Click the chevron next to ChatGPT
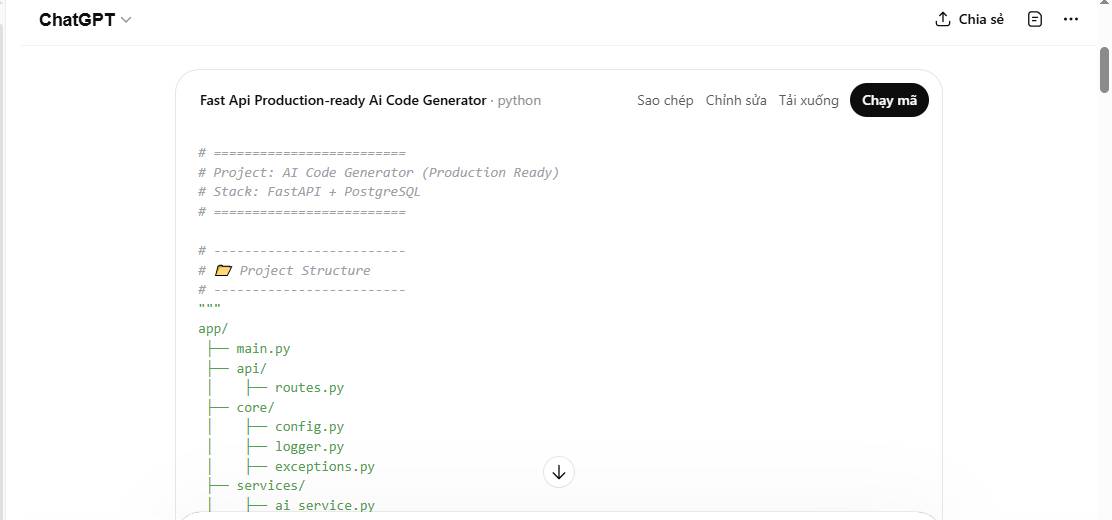This screenshot has width=1112, height=520. tap(126, 21)
